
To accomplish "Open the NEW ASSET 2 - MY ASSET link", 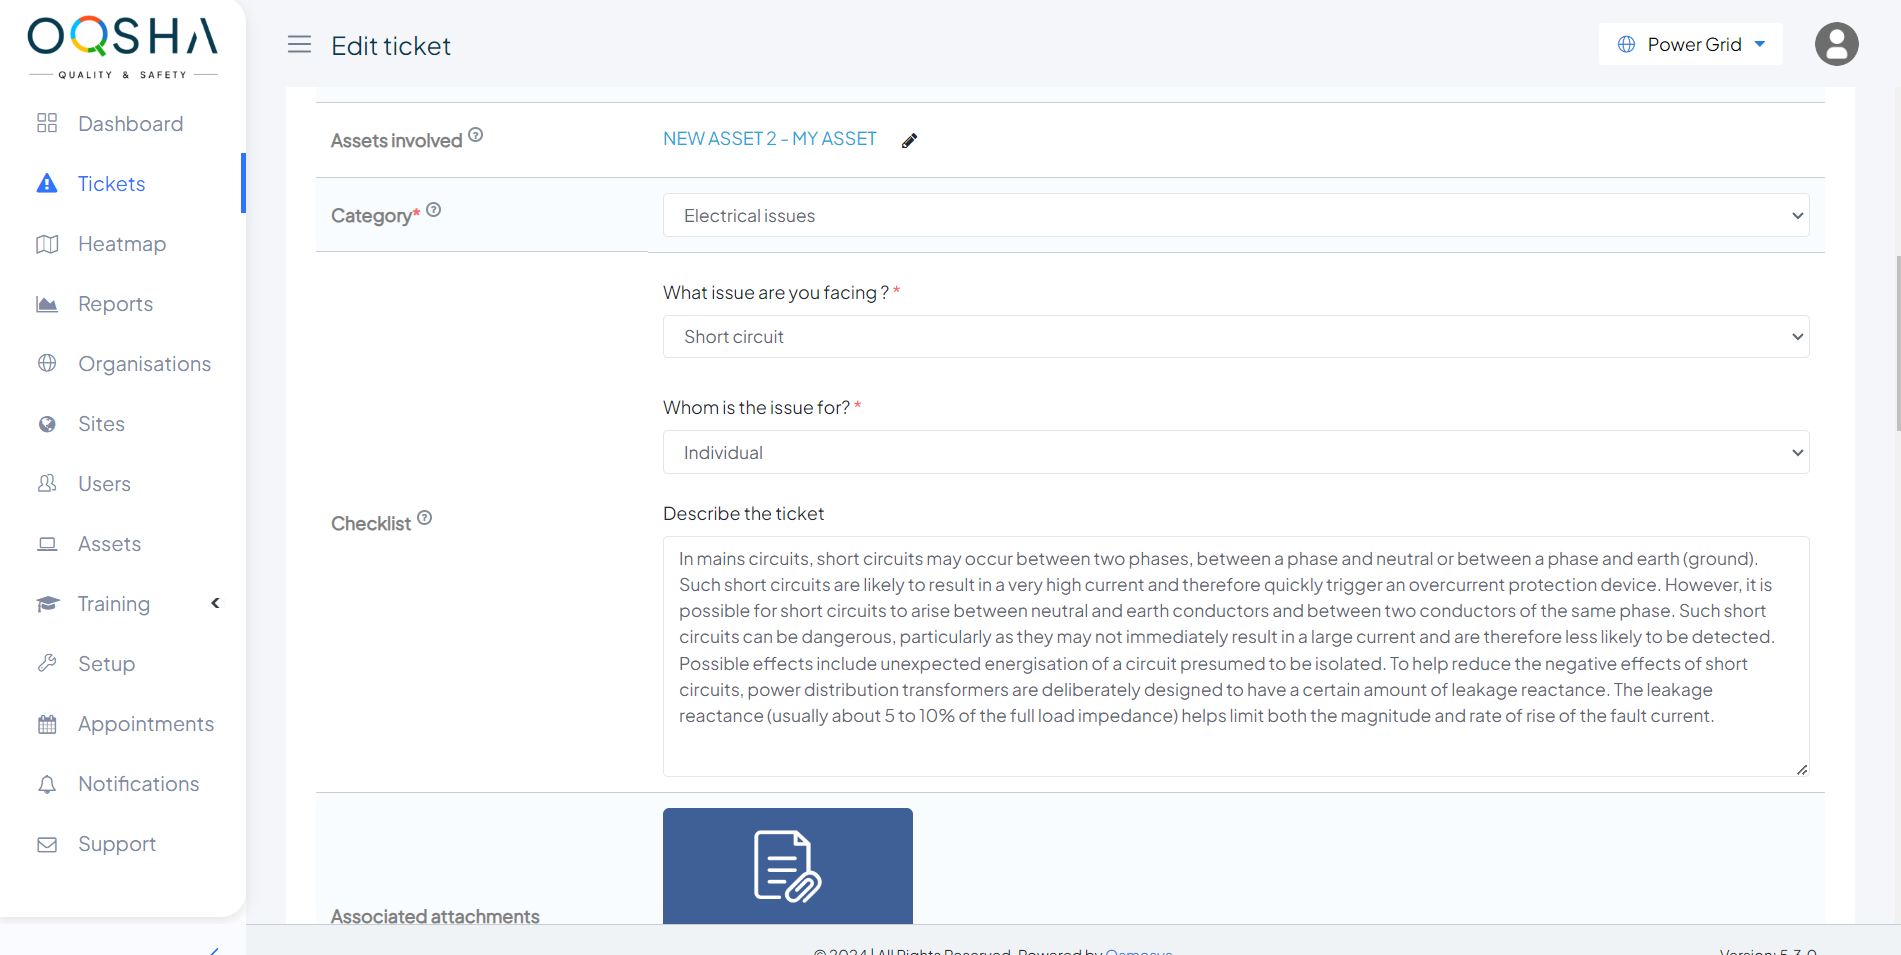I will 769,139.
